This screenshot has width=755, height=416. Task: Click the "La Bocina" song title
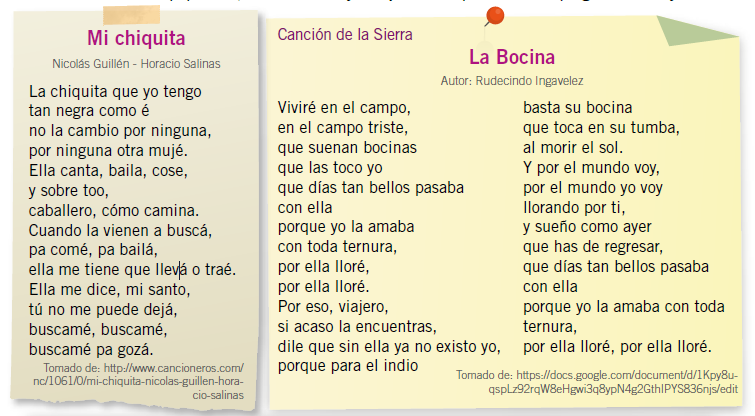pos(511,57)
